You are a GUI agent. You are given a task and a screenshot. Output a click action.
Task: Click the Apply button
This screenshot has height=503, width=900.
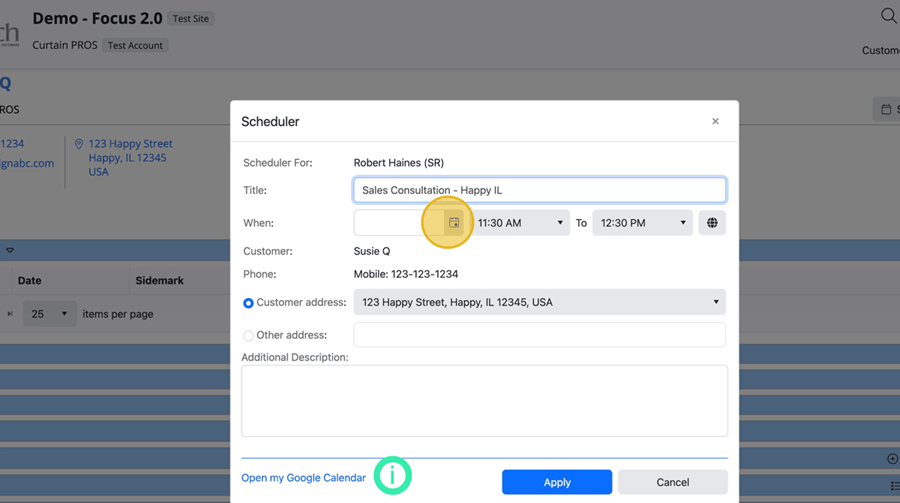coord(557,482)
